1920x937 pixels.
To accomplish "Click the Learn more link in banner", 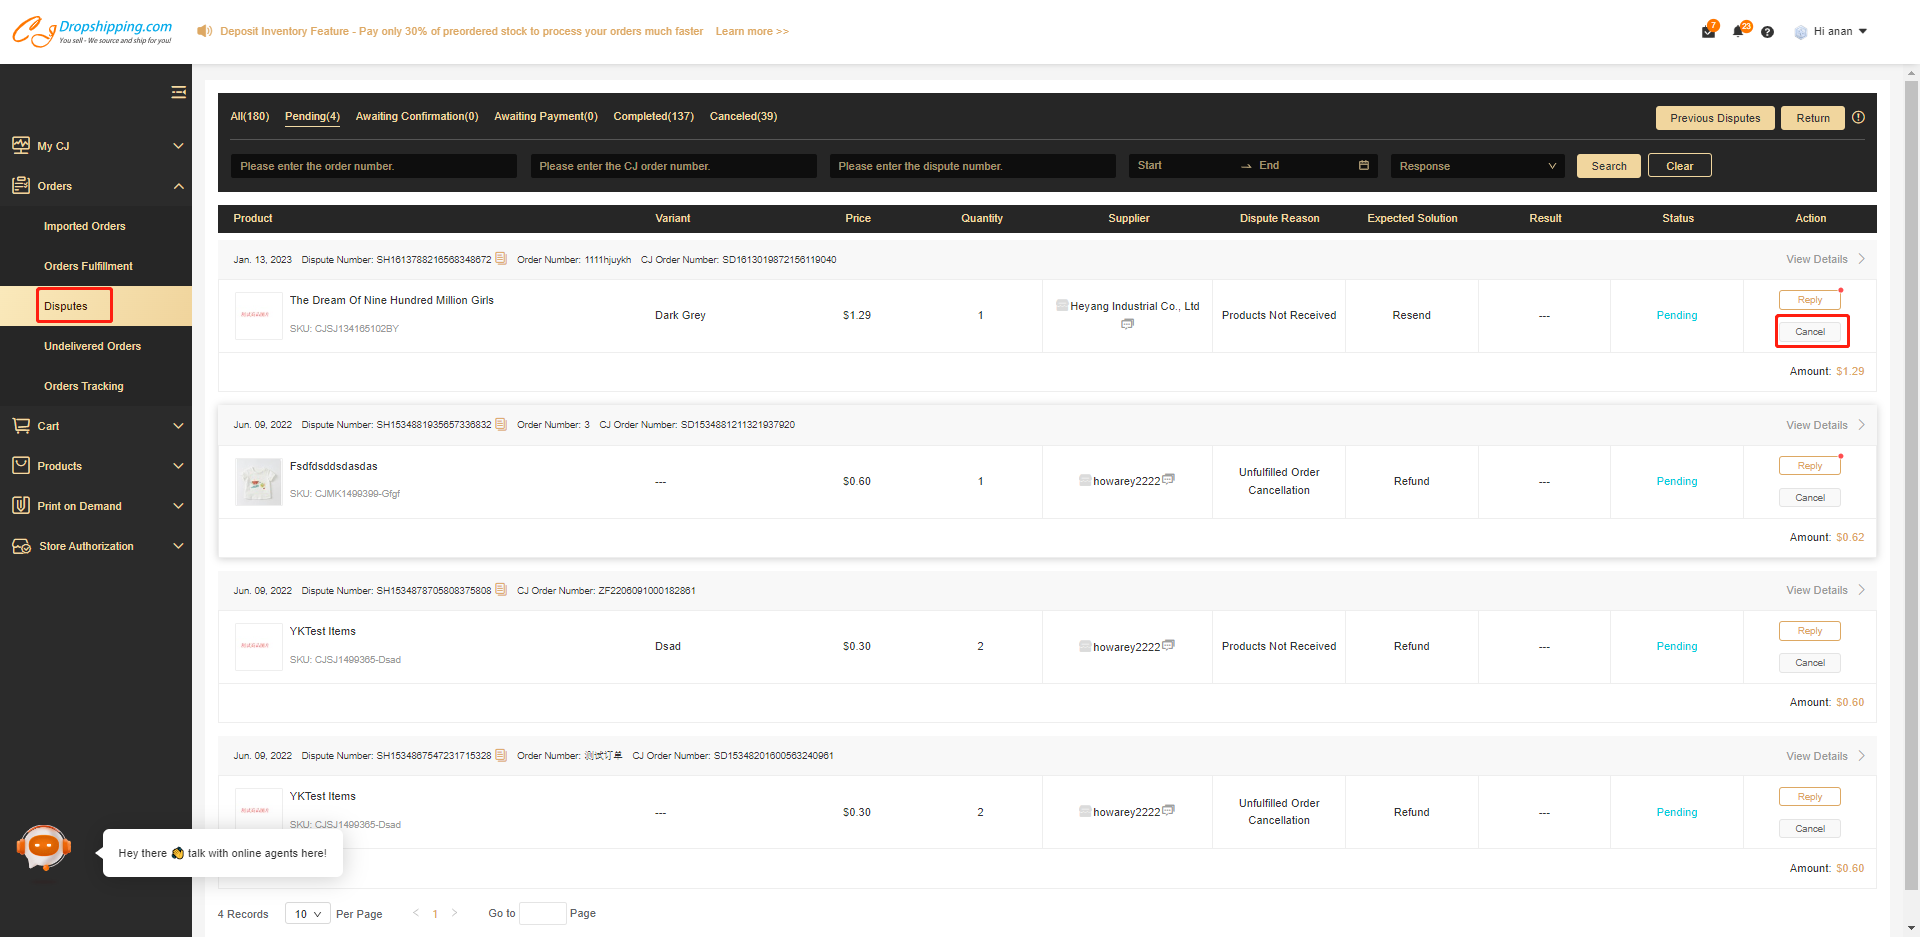I will [751, 32].
